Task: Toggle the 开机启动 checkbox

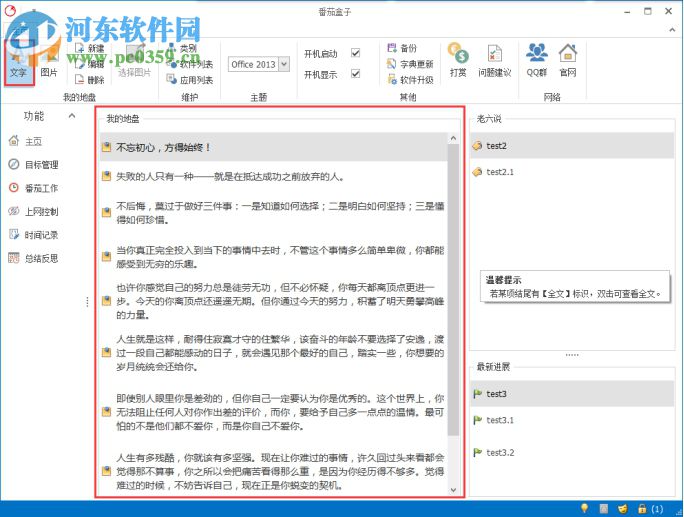Action: 356,53
